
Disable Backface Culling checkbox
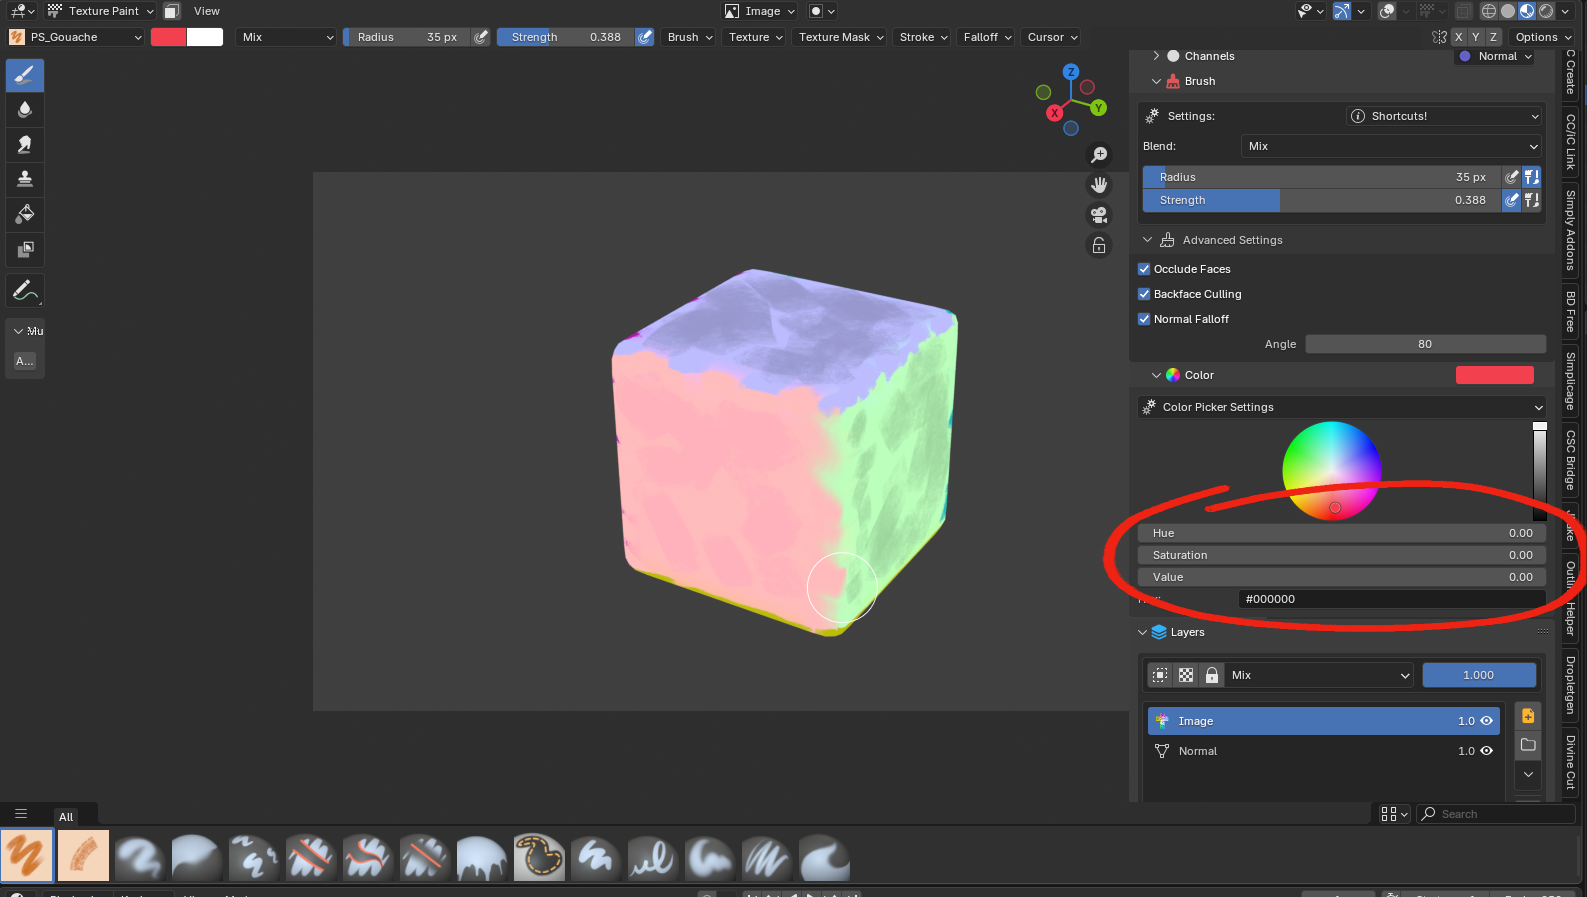tap(1144, 294)
